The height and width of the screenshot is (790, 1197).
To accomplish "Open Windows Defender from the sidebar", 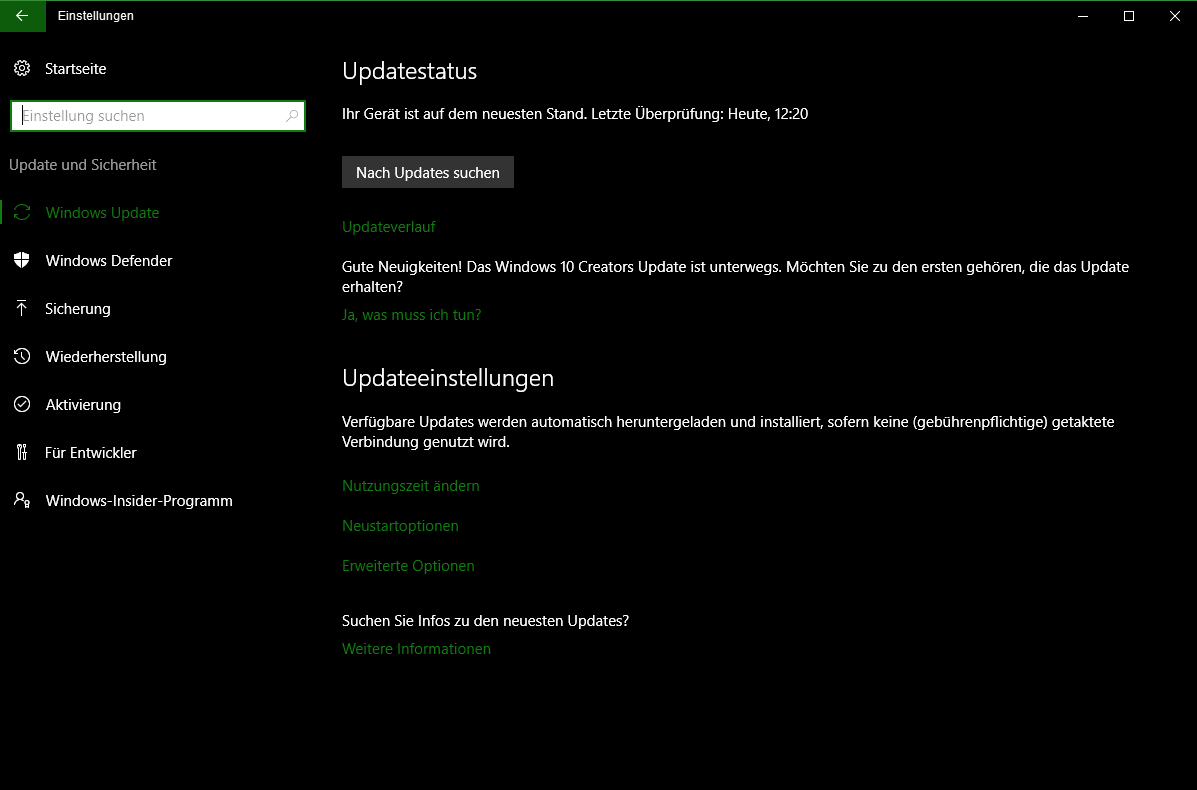I will point(22,260).
